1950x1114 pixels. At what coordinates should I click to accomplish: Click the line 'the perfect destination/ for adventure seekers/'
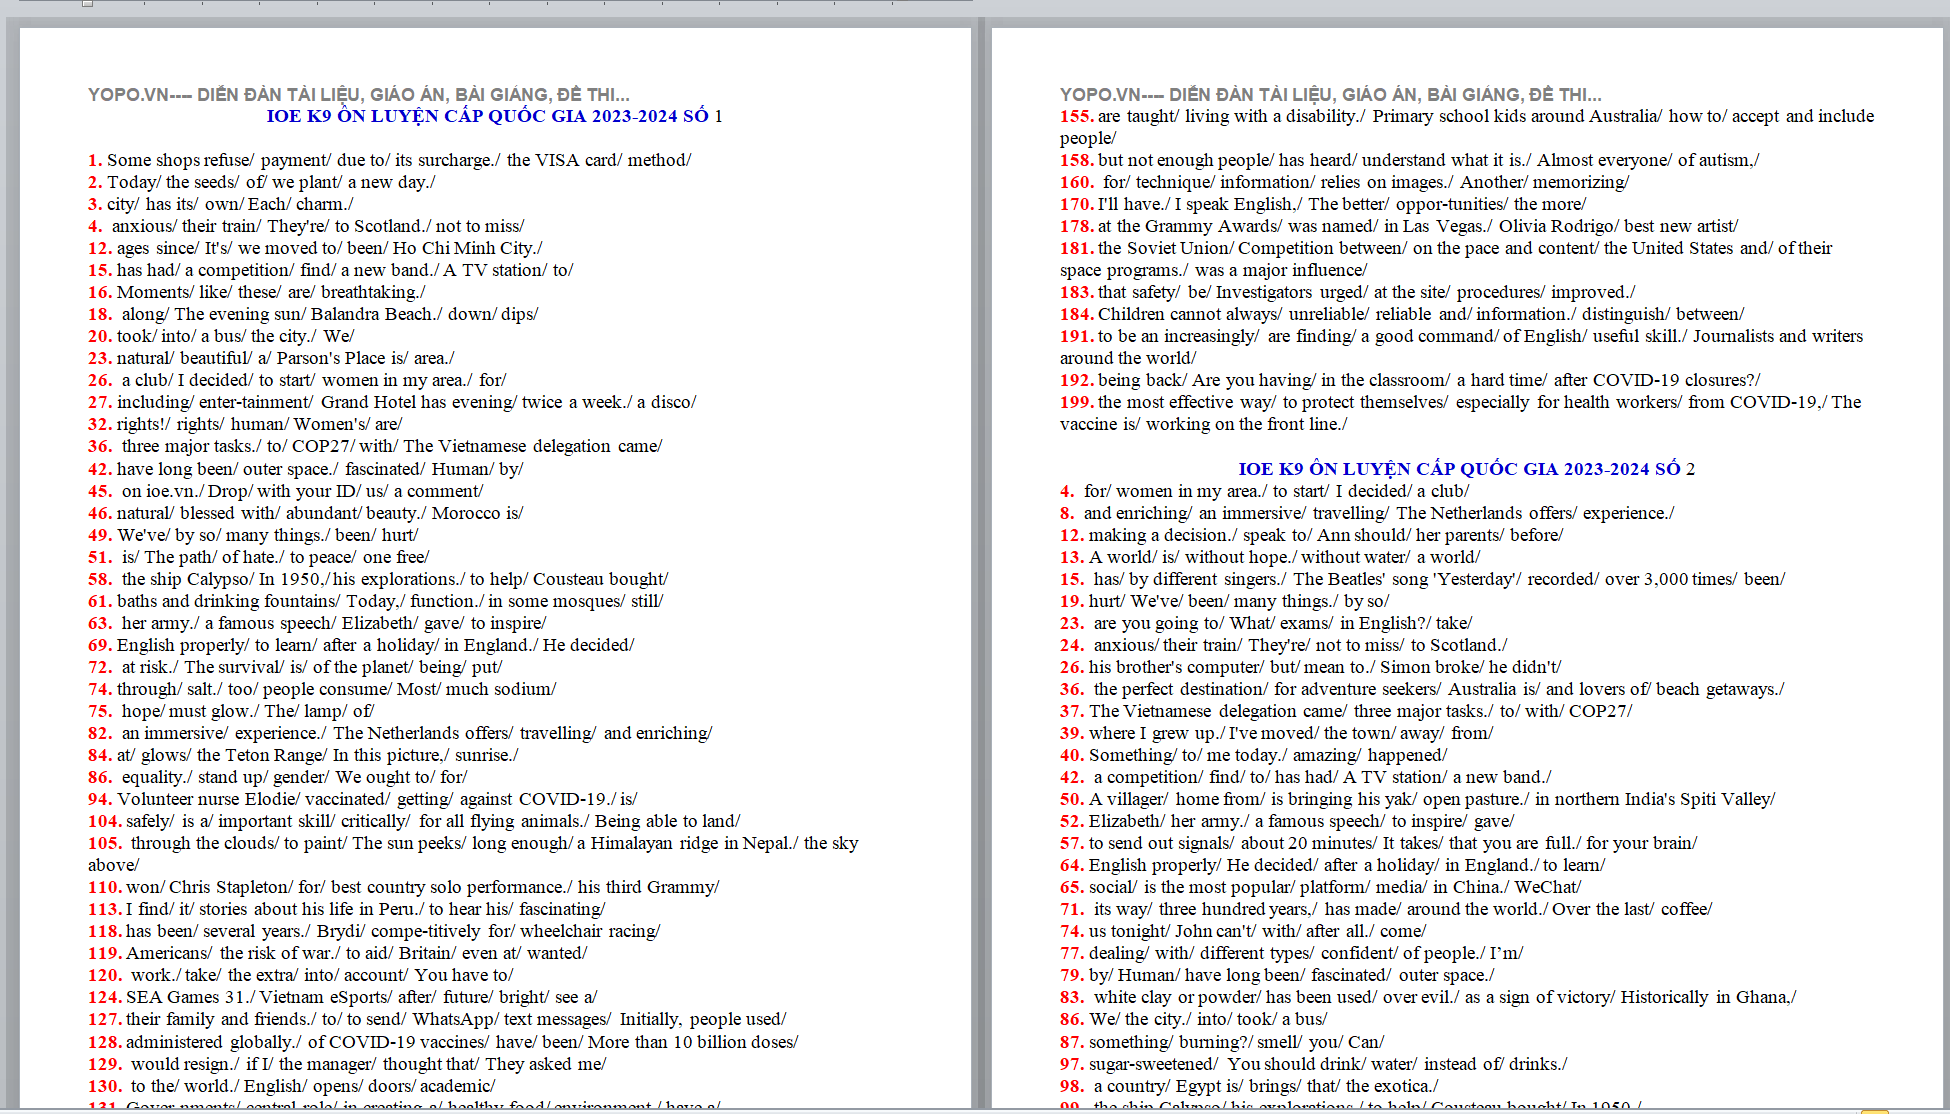point(1422,689)
